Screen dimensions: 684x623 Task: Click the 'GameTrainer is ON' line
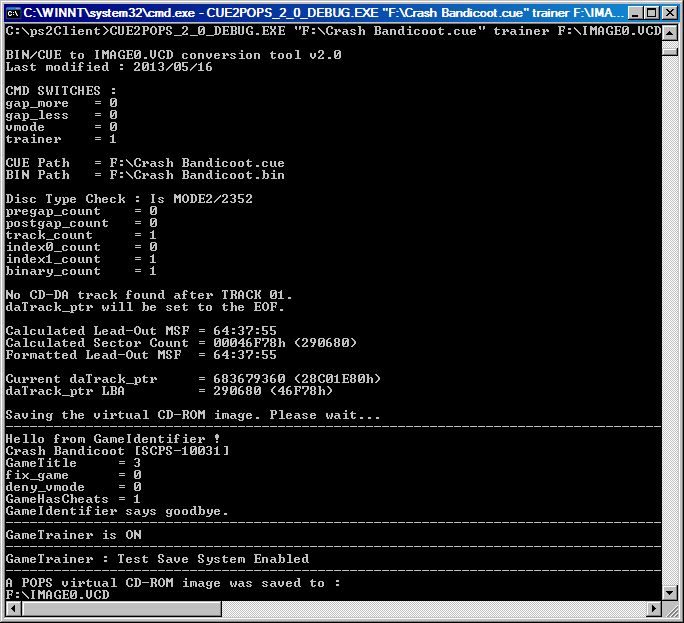[x=74, y=535]
